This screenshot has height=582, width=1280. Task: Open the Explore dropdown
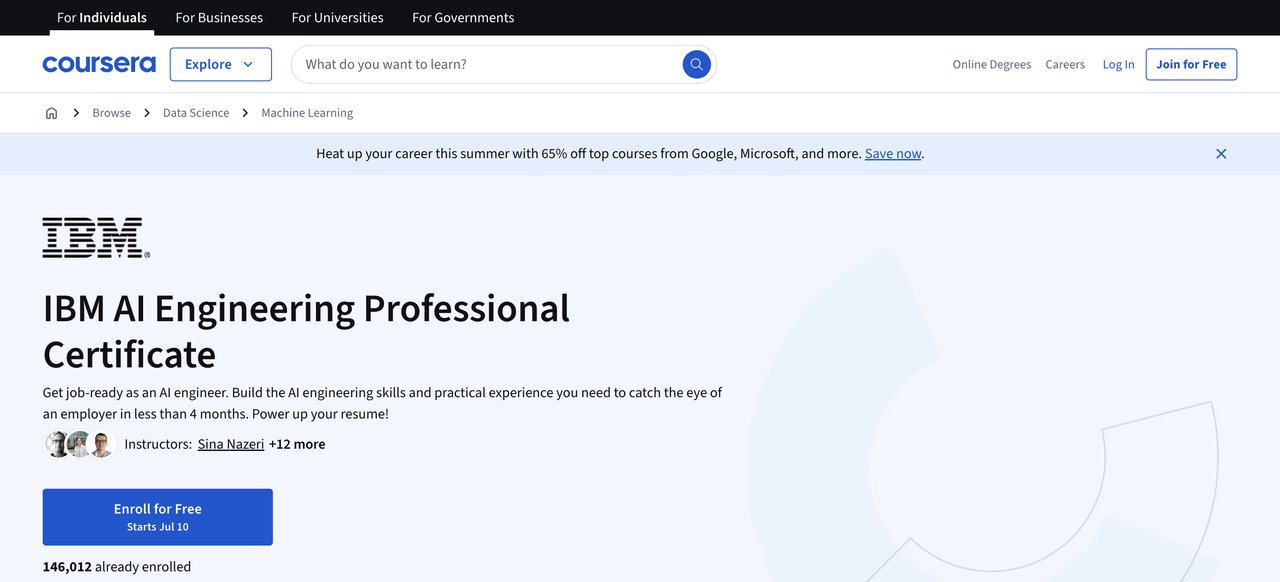[x=221, y=64]
